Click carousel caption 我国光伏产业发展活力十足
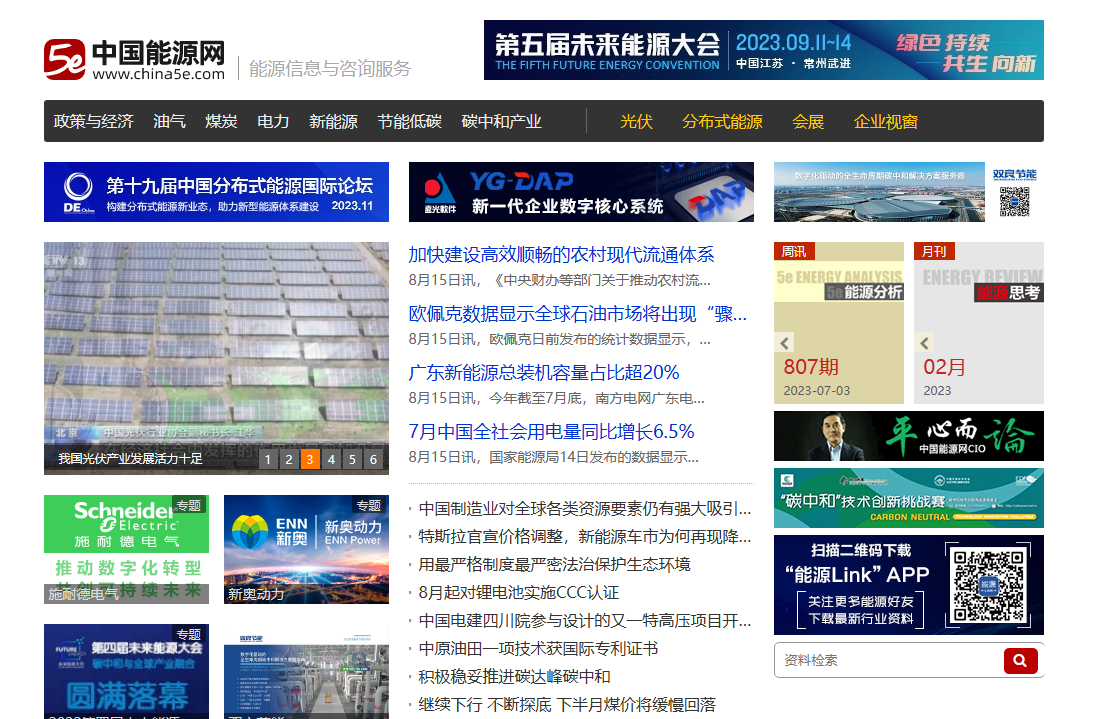 [x=130, y=459]
